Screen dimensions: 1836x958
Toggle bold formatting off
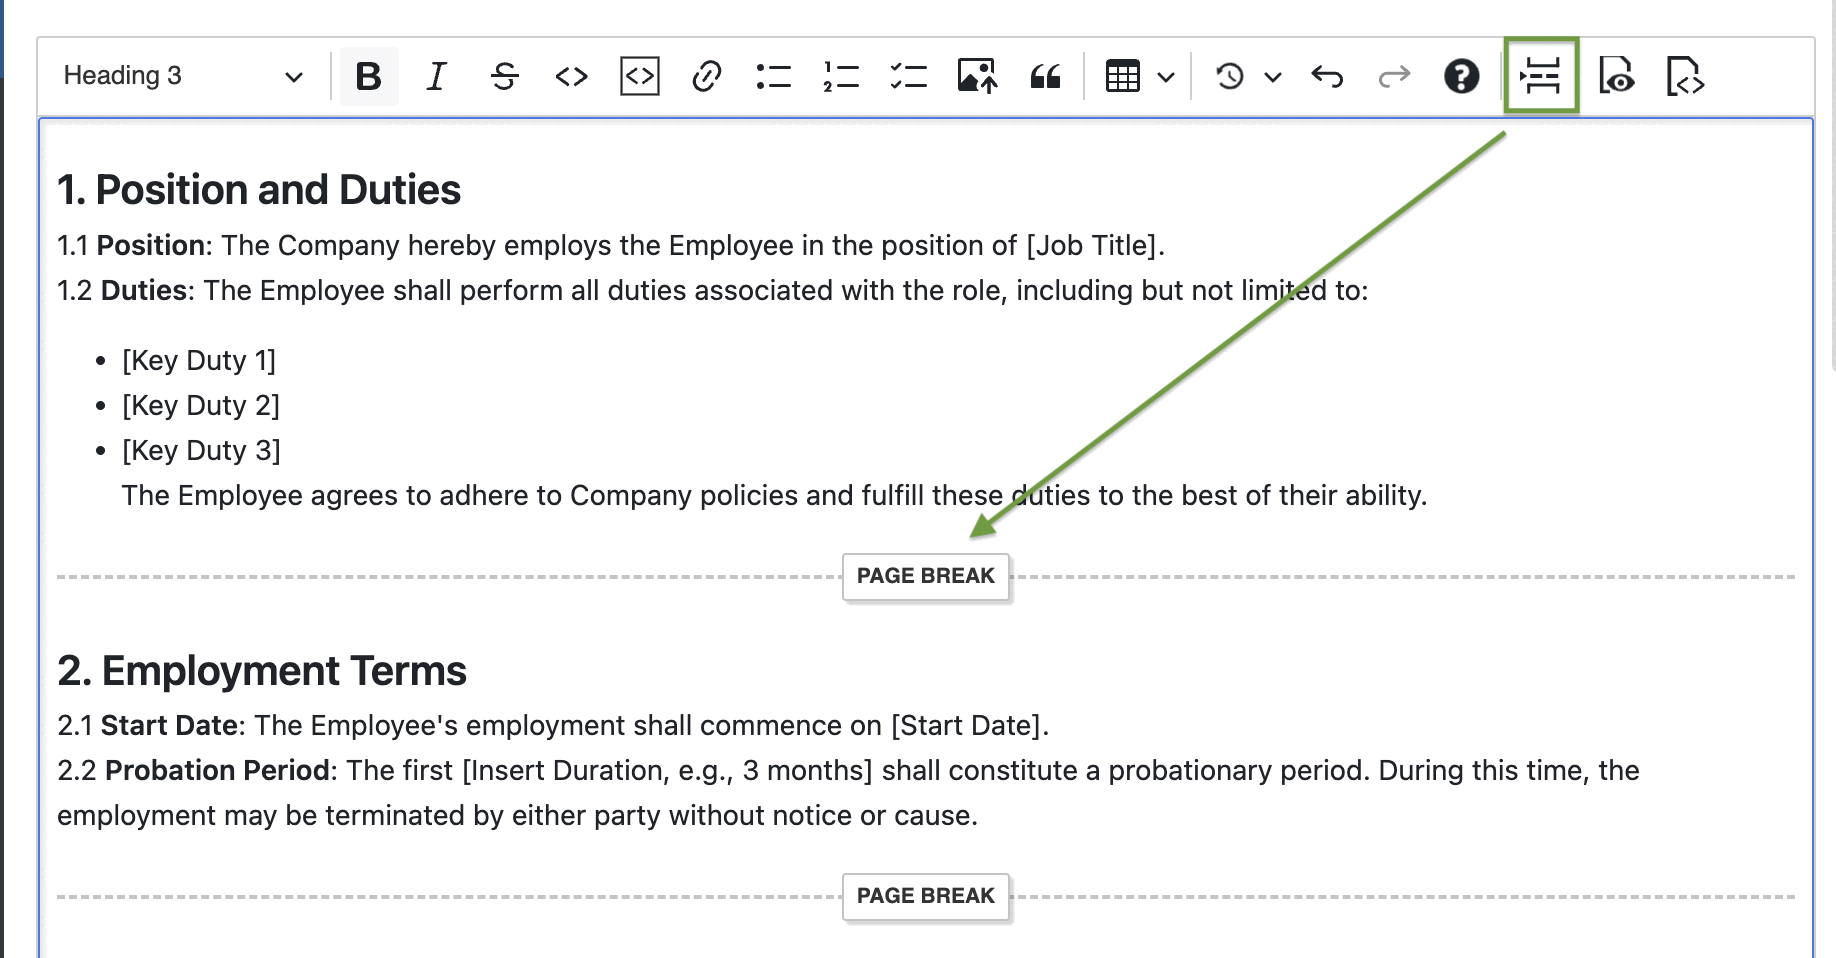click(x=369, y=75)
